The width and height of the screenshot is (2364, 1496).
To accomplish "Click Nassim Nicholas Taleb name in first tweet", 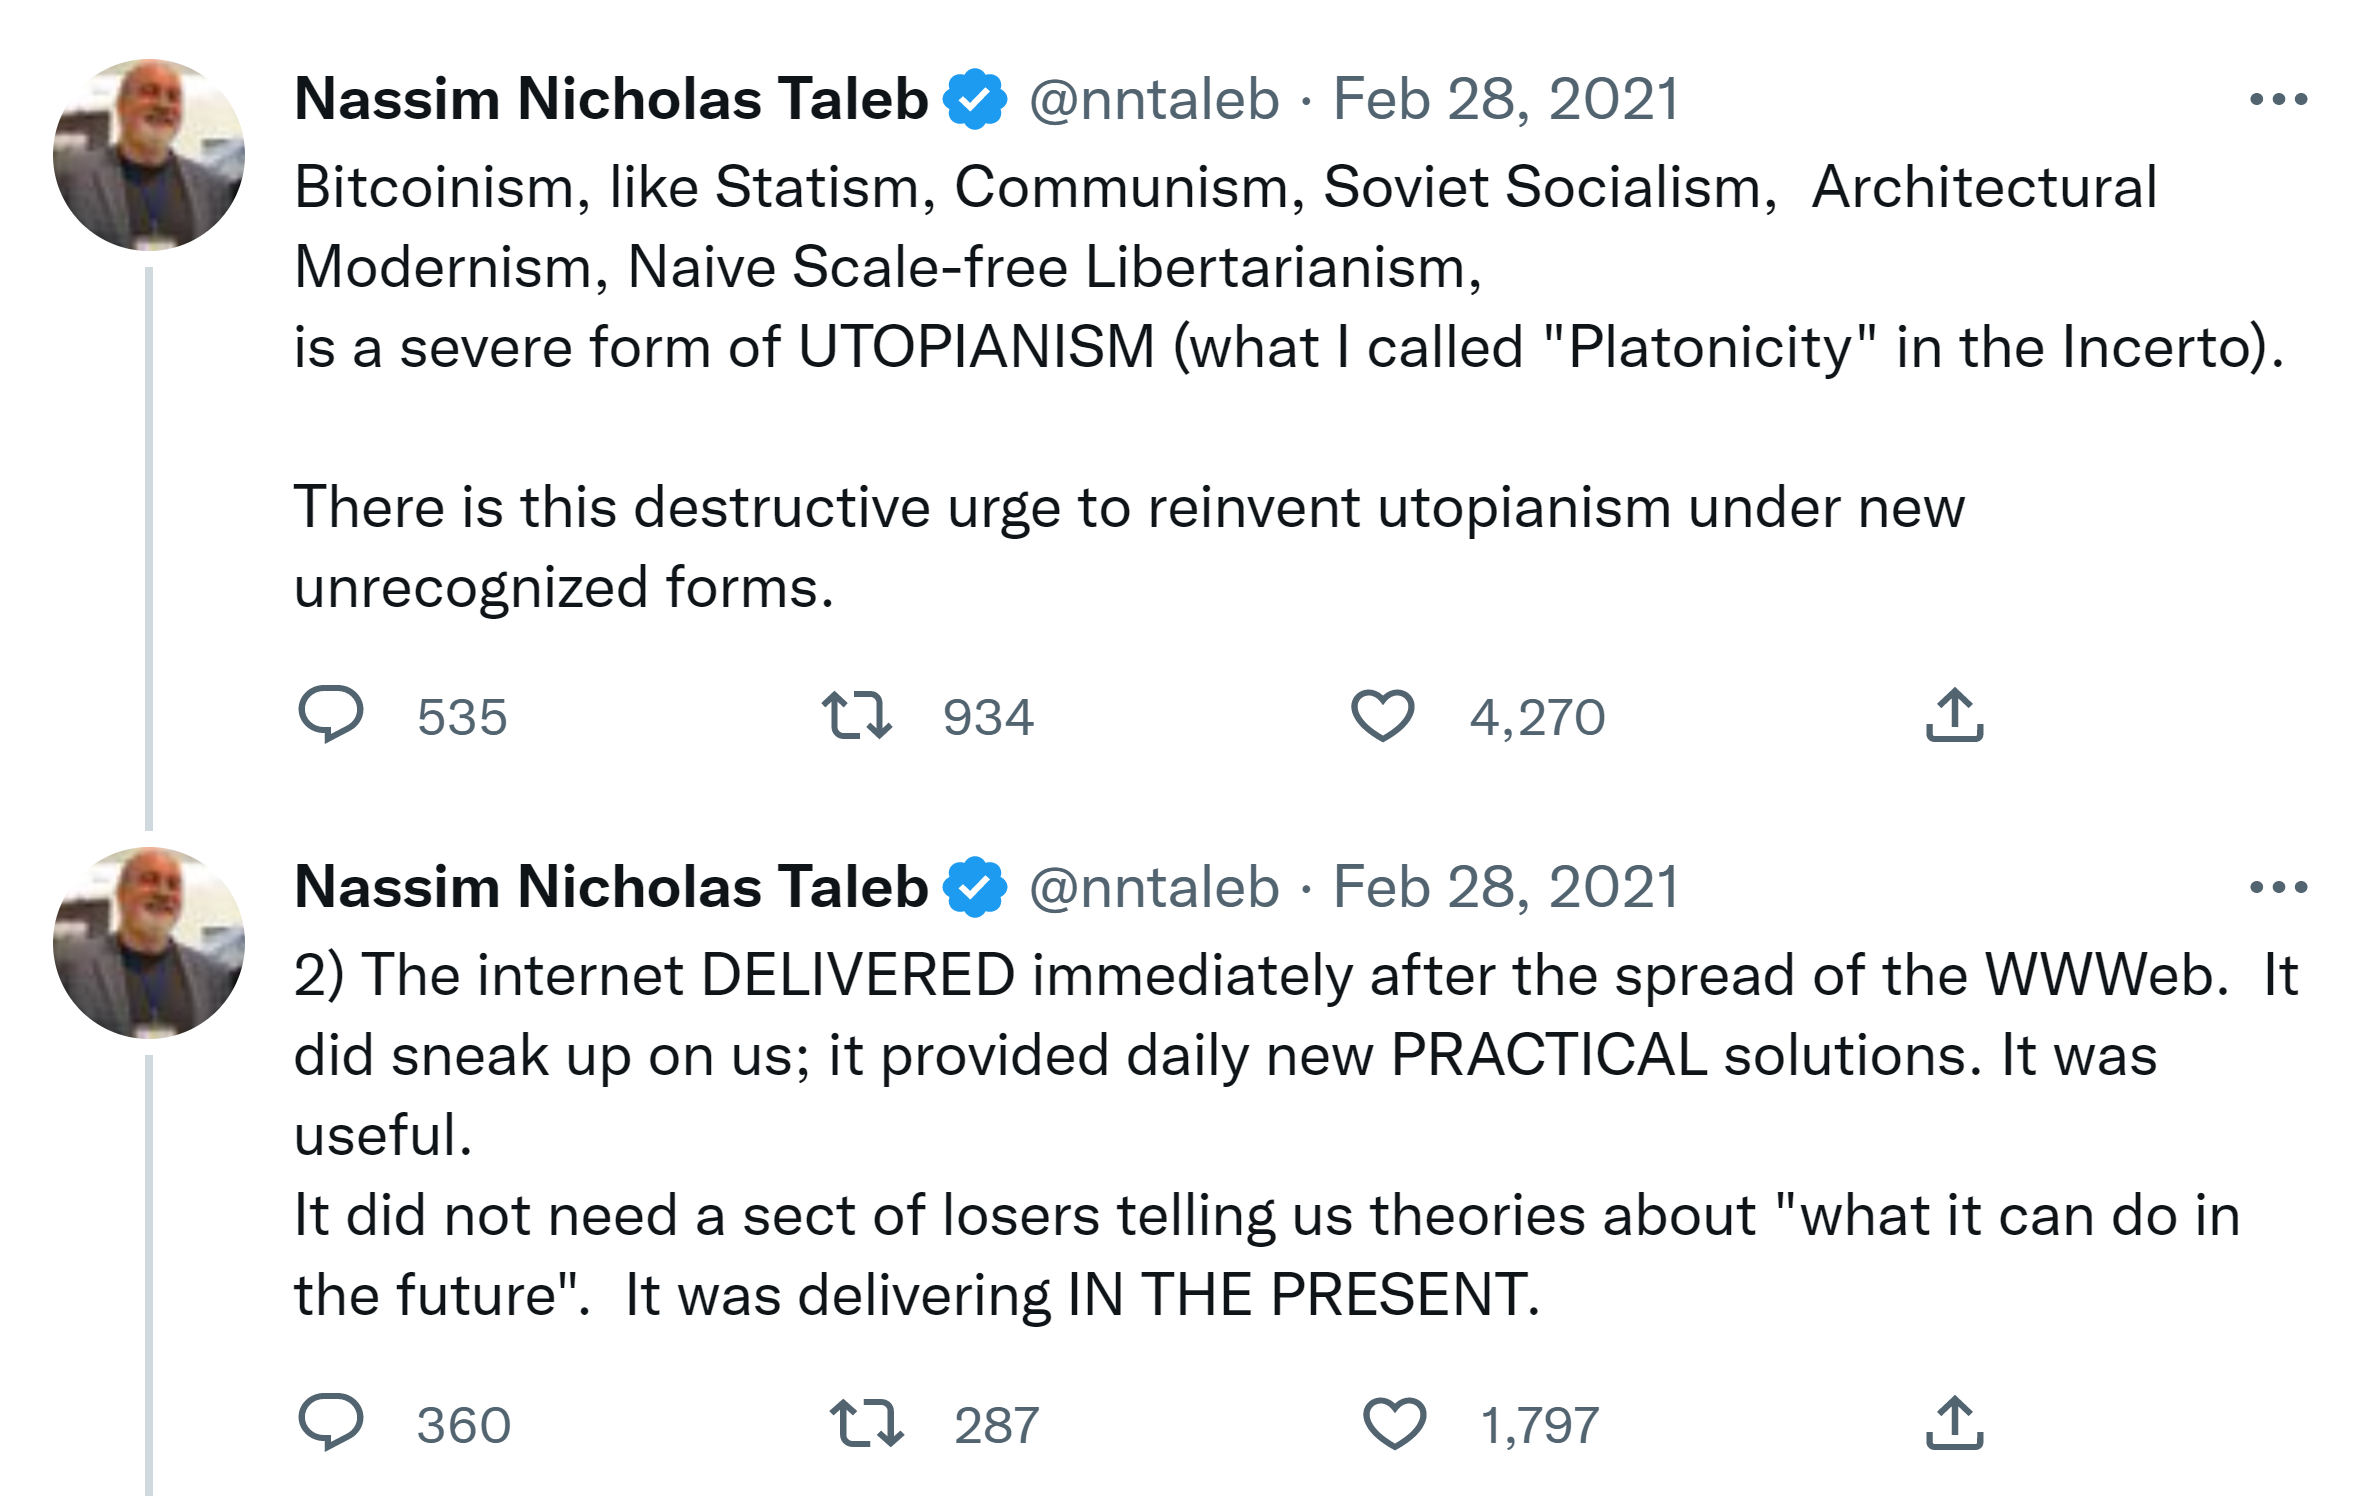I will (611, 99).
